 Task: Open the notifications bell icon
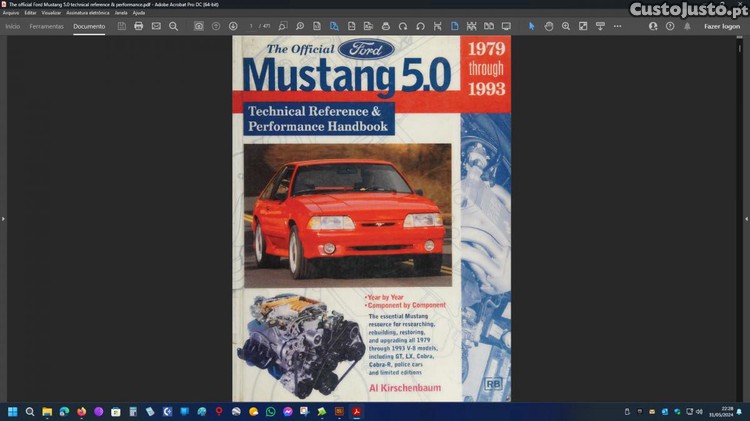(x=687, y=26)
